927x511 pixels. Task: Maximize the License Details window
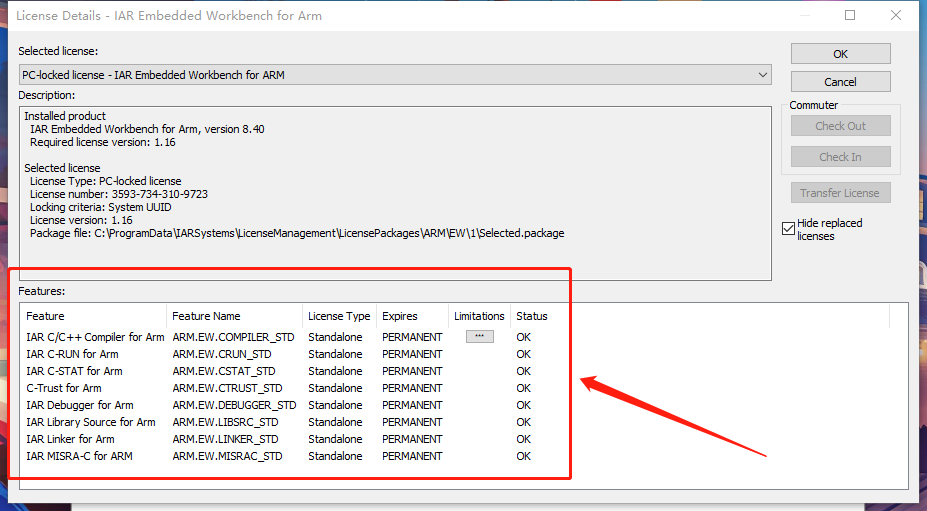pyautogui.click(x=850, y=15)
